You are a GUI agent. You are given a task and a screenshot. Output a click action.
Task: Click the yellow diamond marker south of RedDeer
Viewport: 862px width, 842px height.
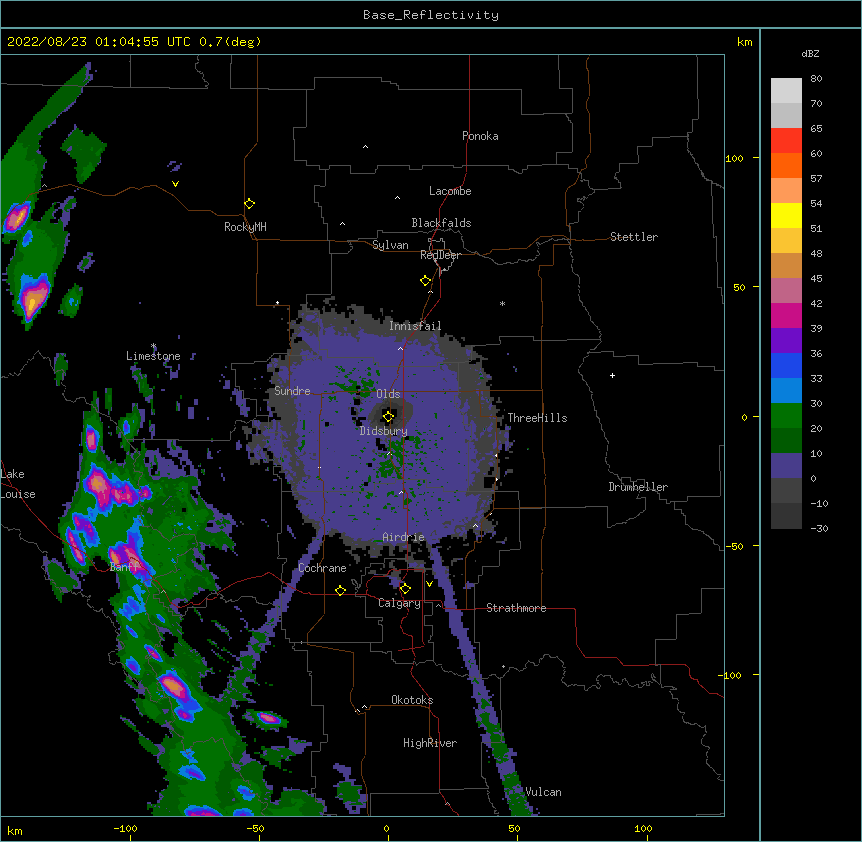coord(426,281)
